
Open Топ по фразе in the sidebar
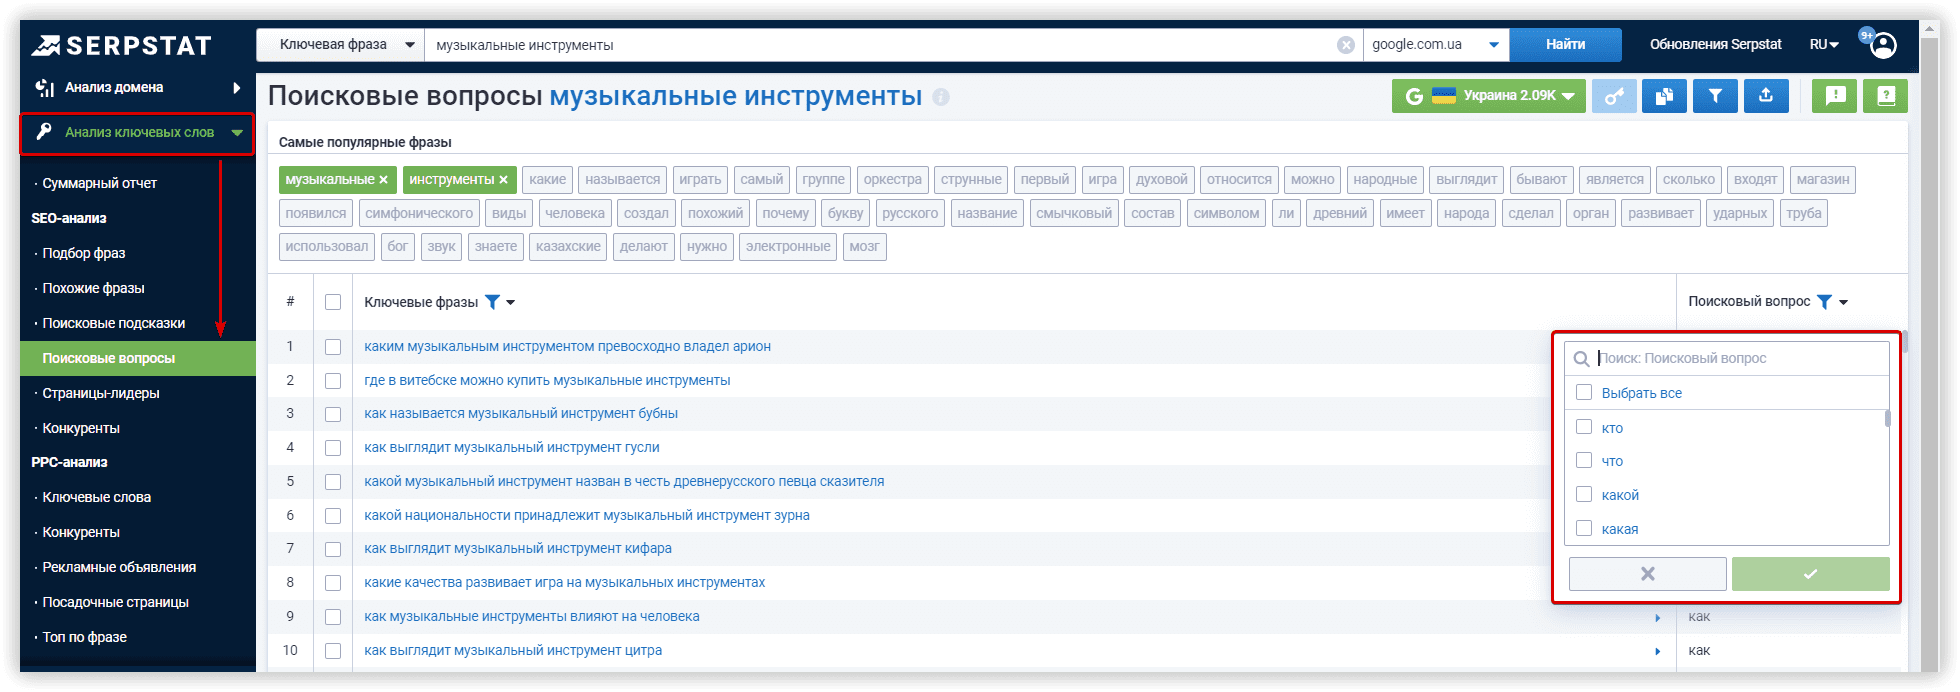coord(85,638)
